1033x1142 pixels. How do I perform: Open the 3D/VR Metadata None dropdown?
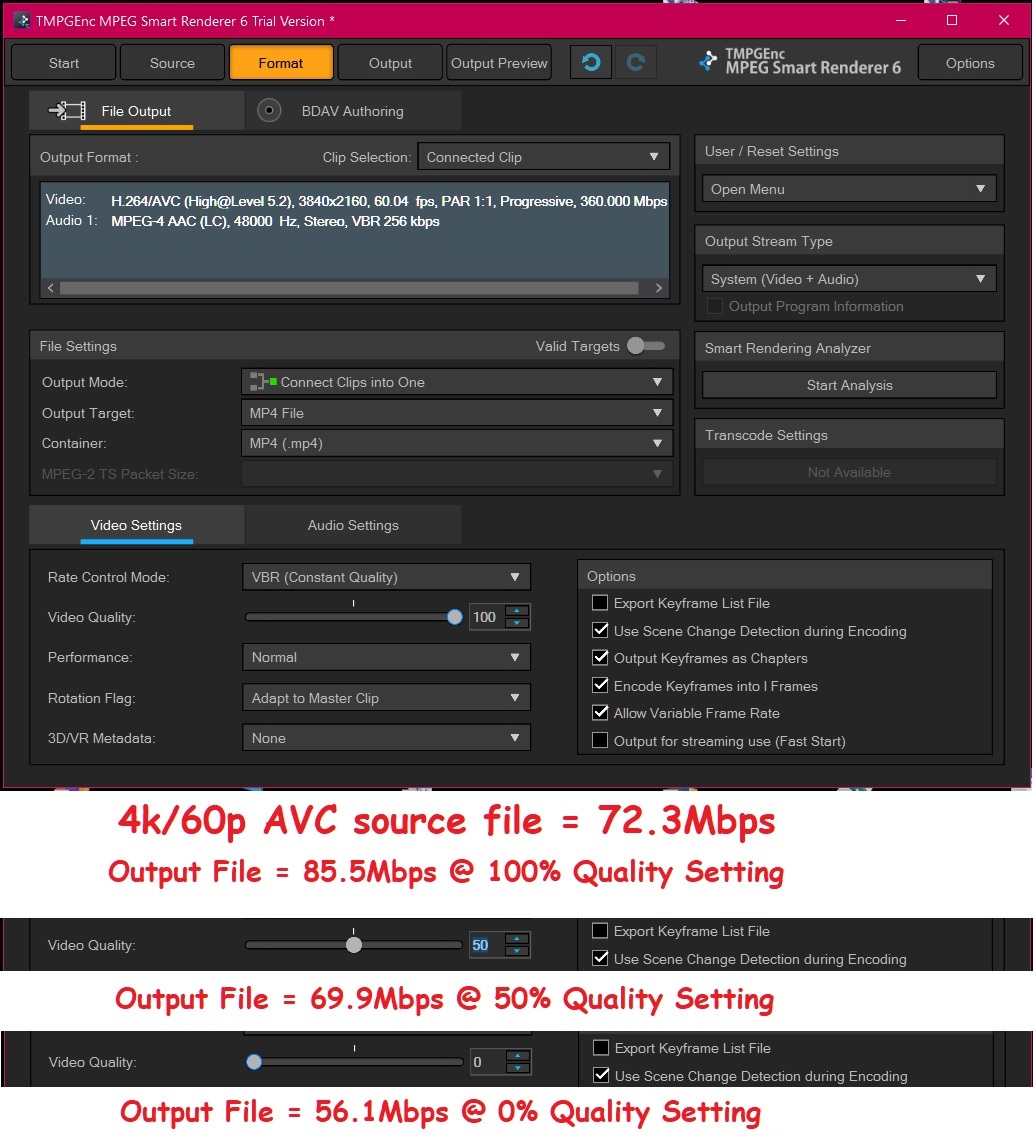click(x=386, y=738)
